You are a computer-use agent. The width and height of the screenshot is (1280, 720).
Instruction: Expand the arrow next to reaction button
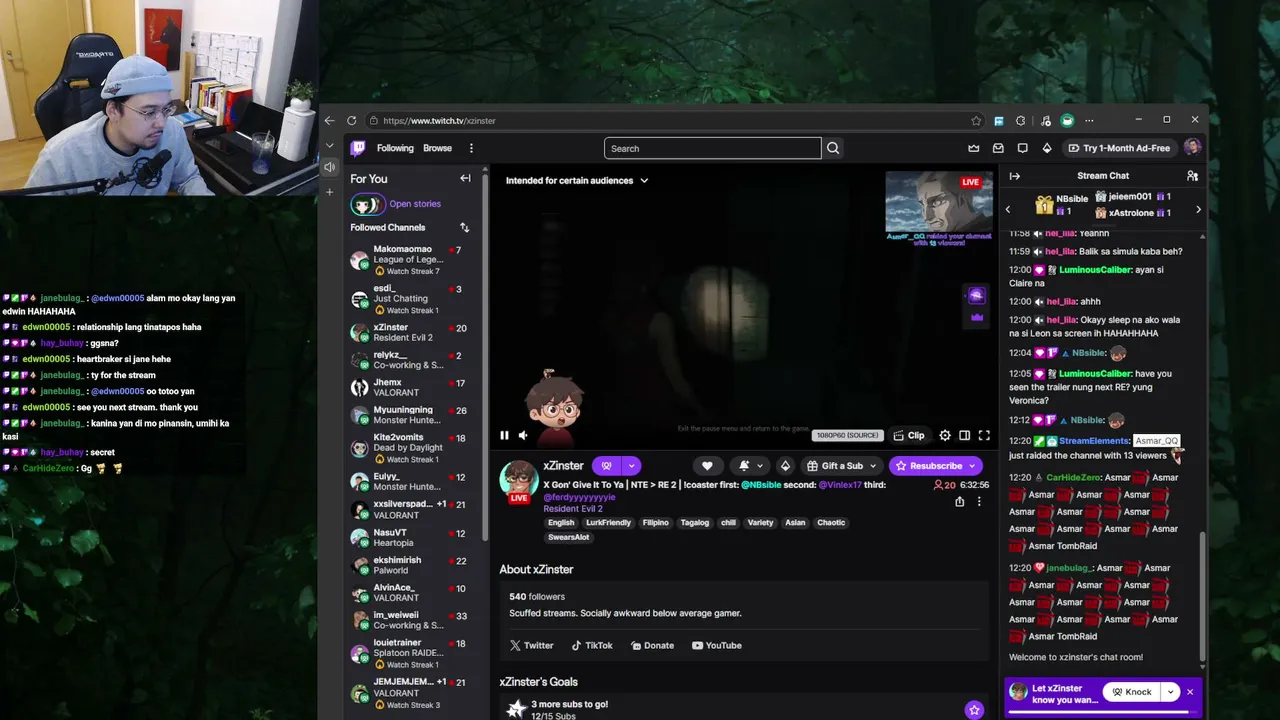pyautogui.click(x=631, y=465)
